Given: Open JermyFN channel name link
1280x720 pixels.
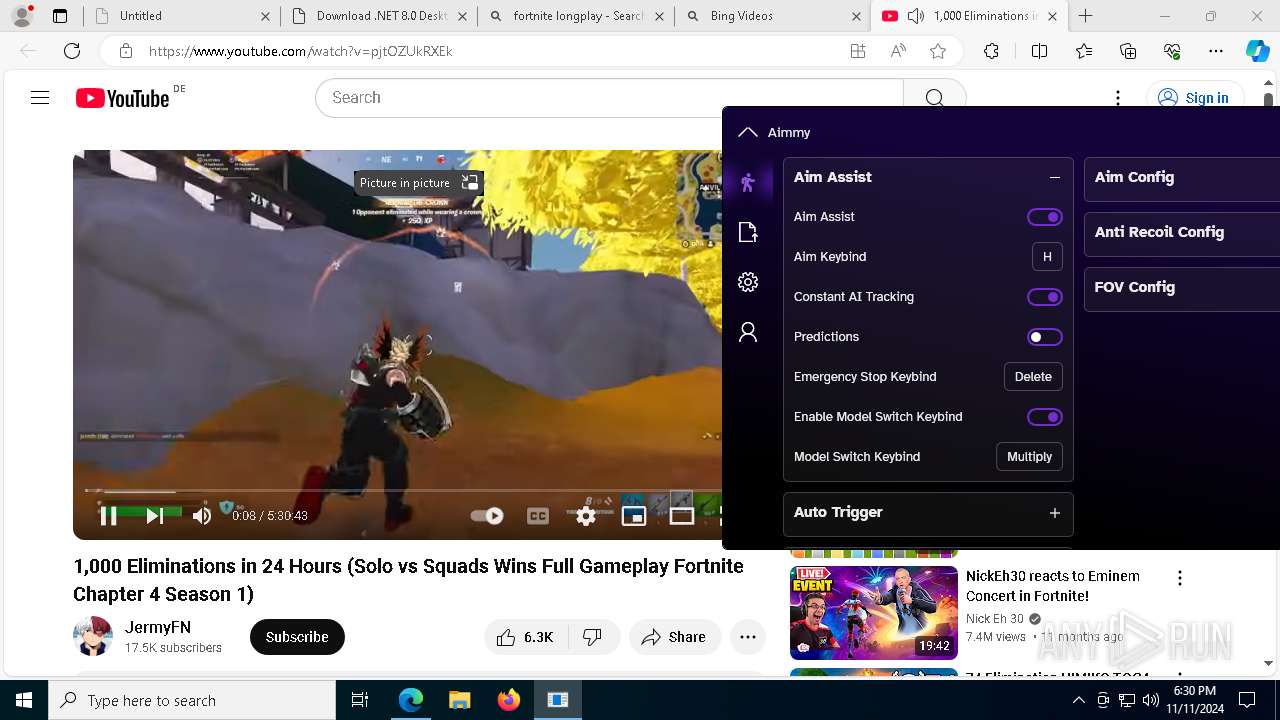Looking at the screenshot, I should click(158, 627).
